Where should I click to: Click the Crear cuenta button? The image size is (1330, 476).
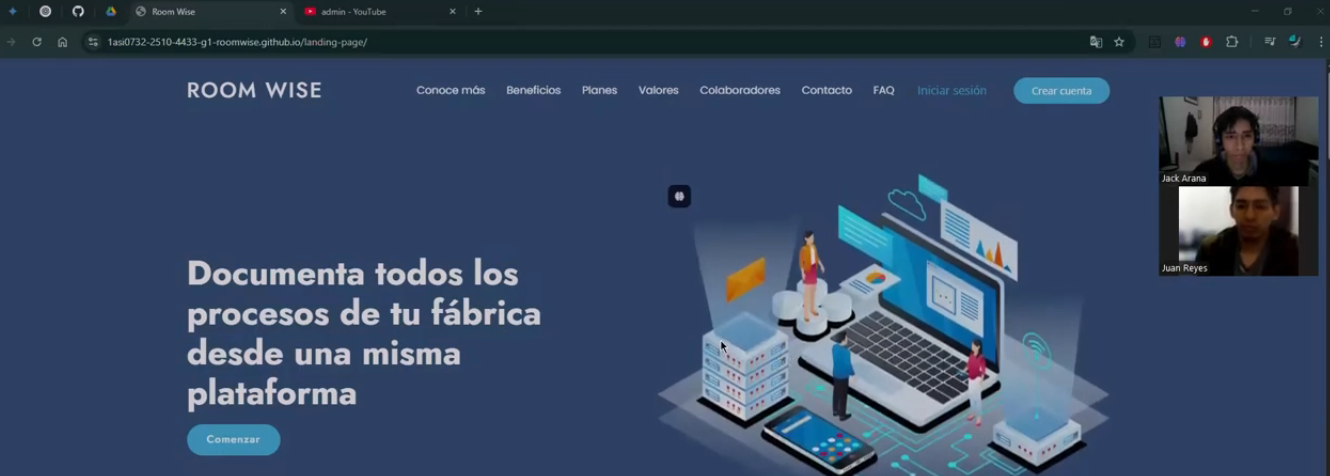point(1061,91)
